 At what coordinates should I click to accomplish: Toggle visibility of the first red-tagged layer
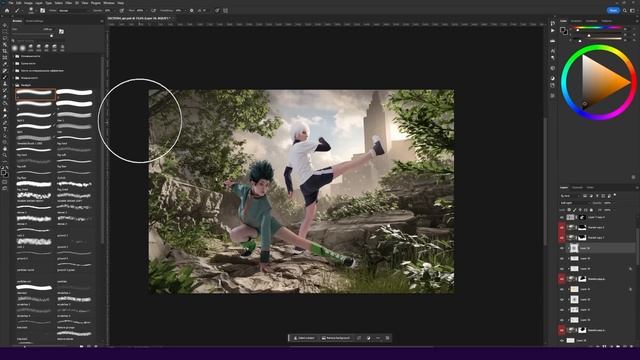tap(562, 227)
